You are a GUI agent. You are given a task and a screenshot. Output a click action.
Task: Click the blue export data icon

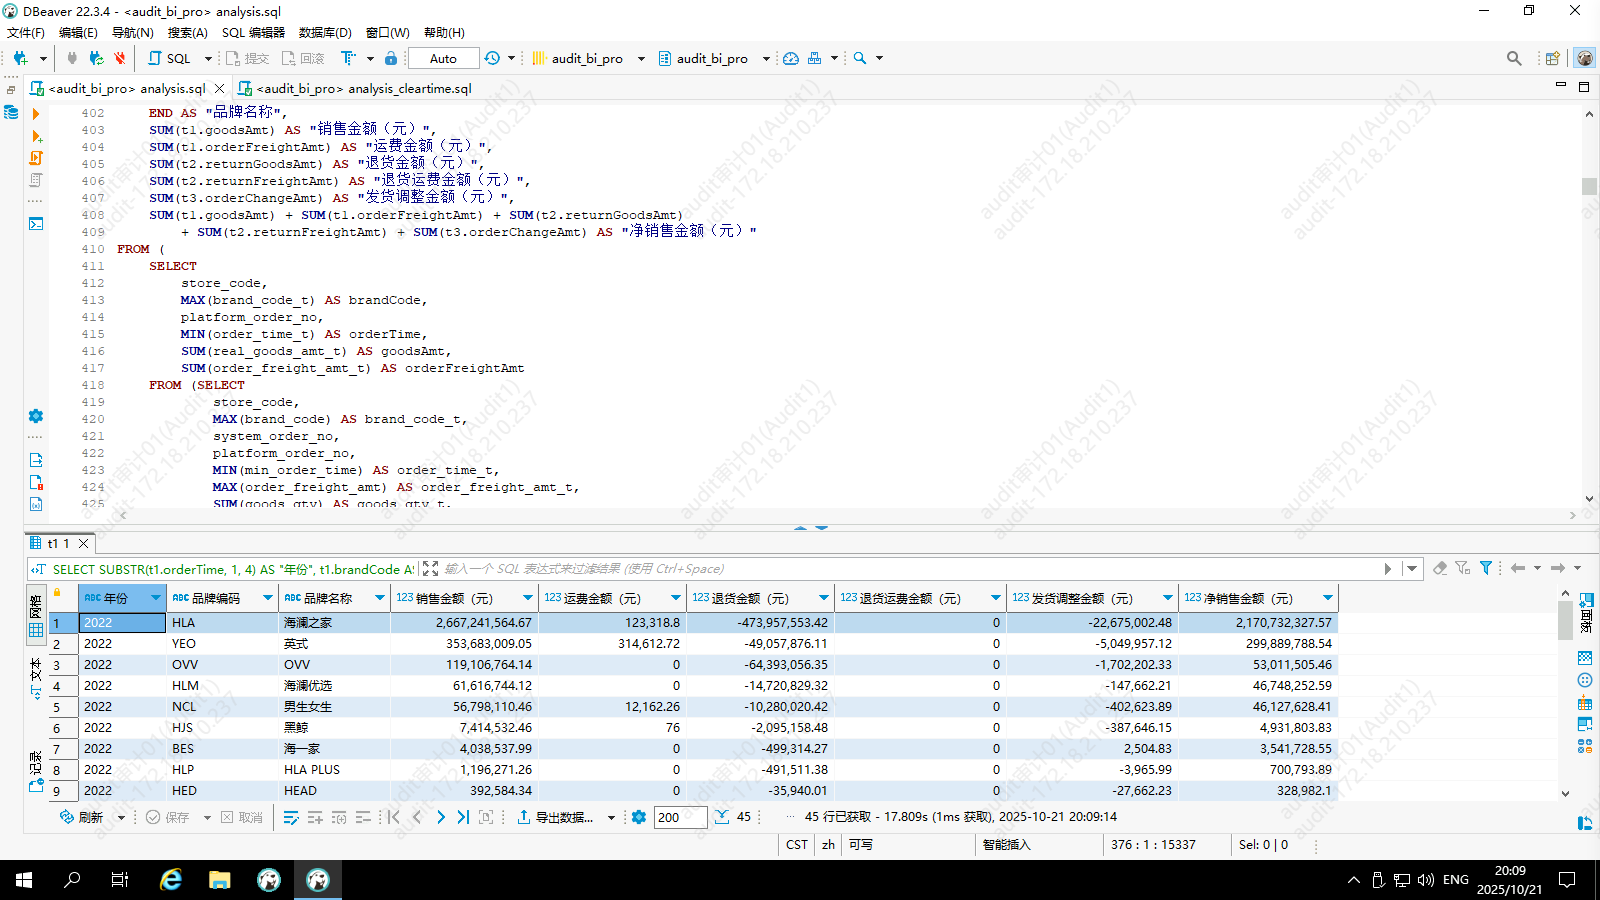(524, 817)
